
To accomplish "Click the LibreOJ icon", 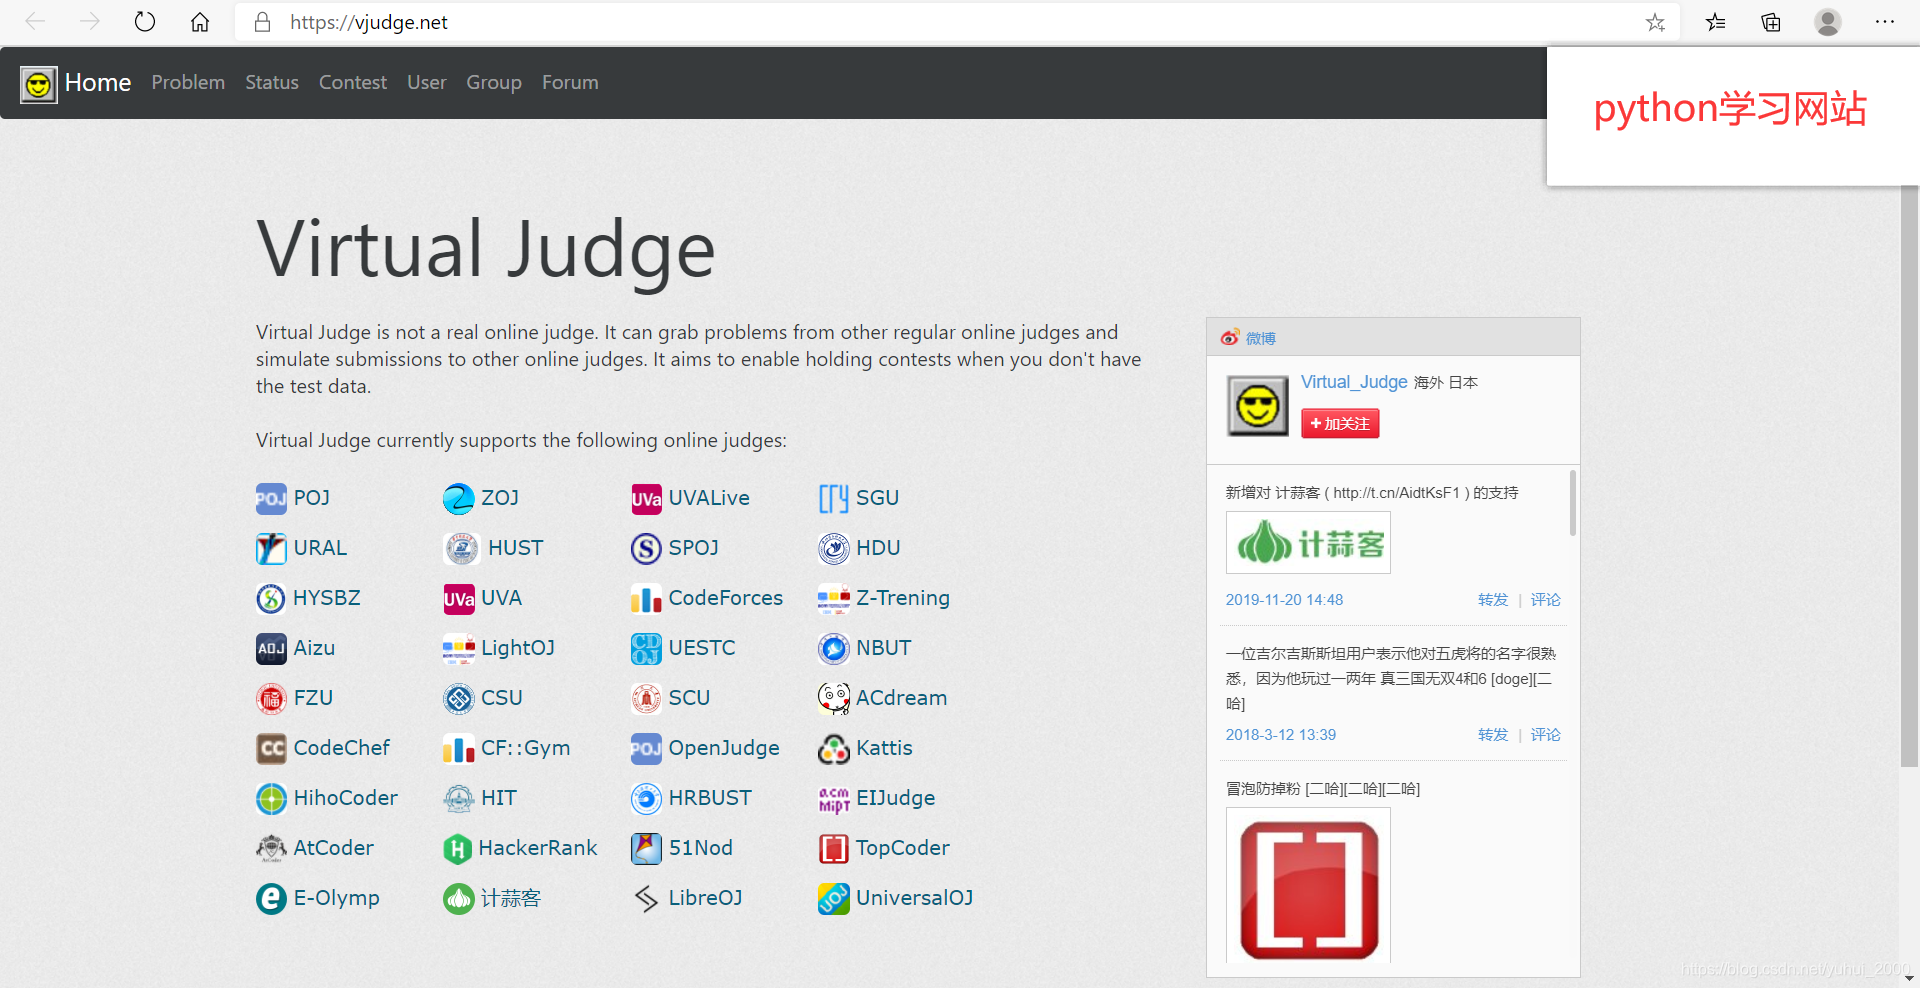I will tap(646, 898).
